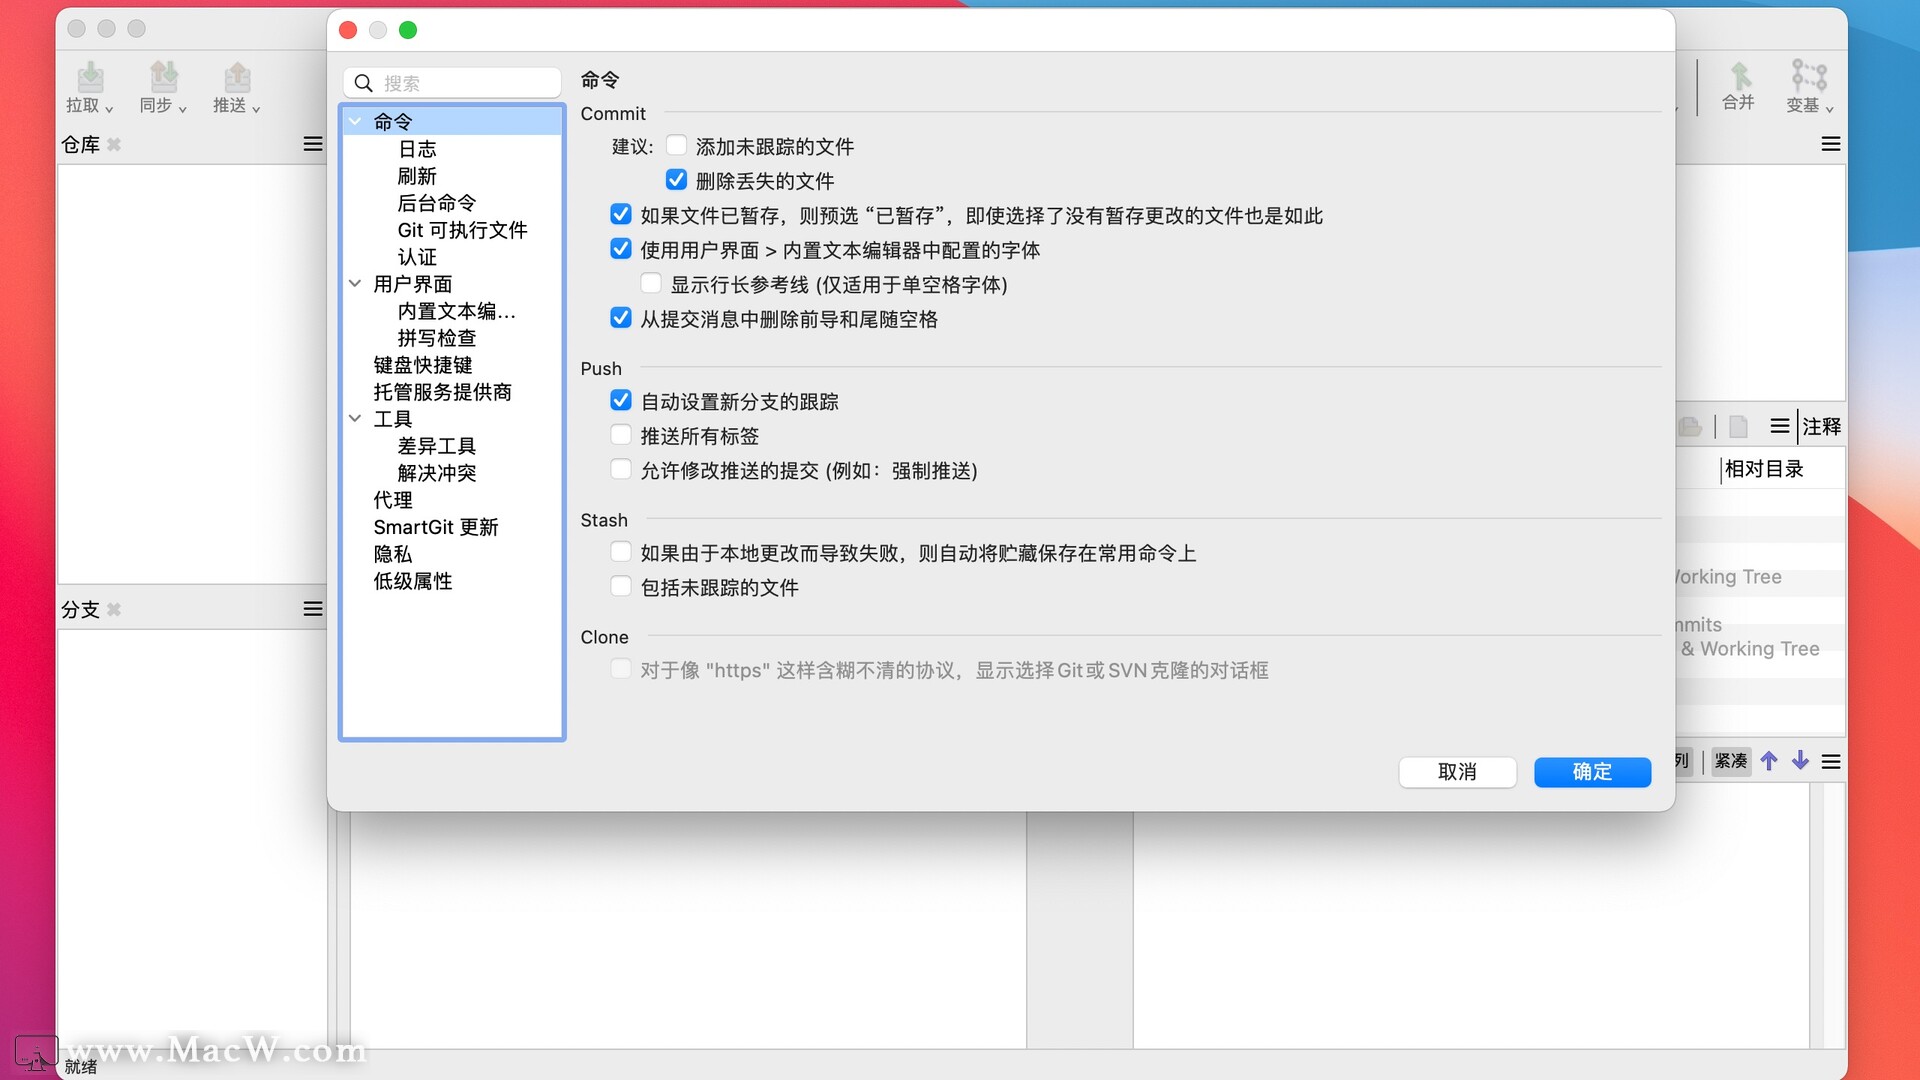The height and width of the screenshot is (1080, 1920).
Task: Enable 添加未跟踪的文件 checkbox
Action: (x=677, y=146)
